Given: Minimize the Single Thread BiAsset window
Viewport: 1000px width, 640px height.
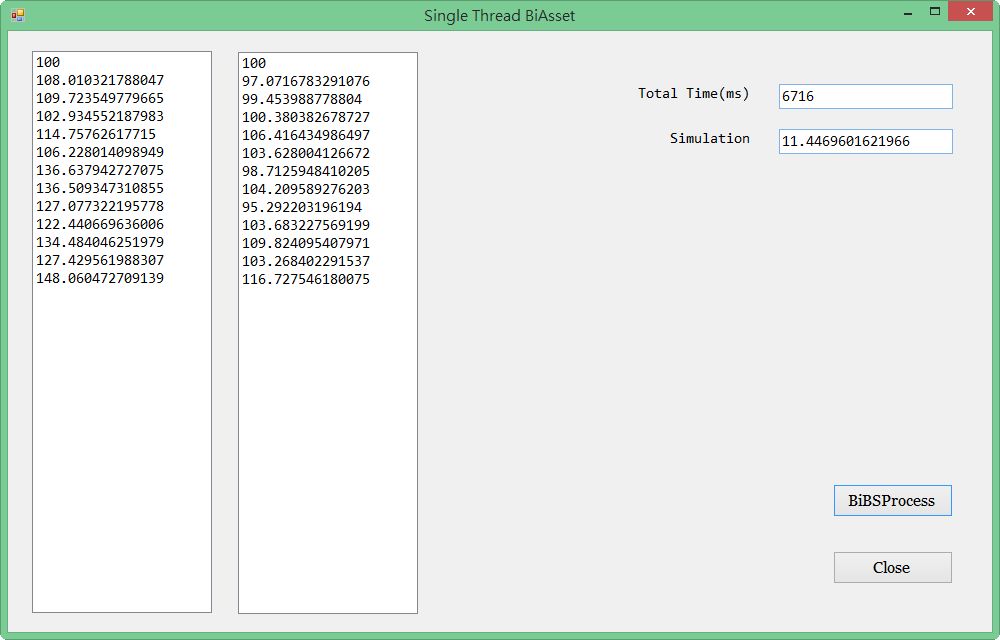Looking at the screenshot, I should [x=908, y=13].
